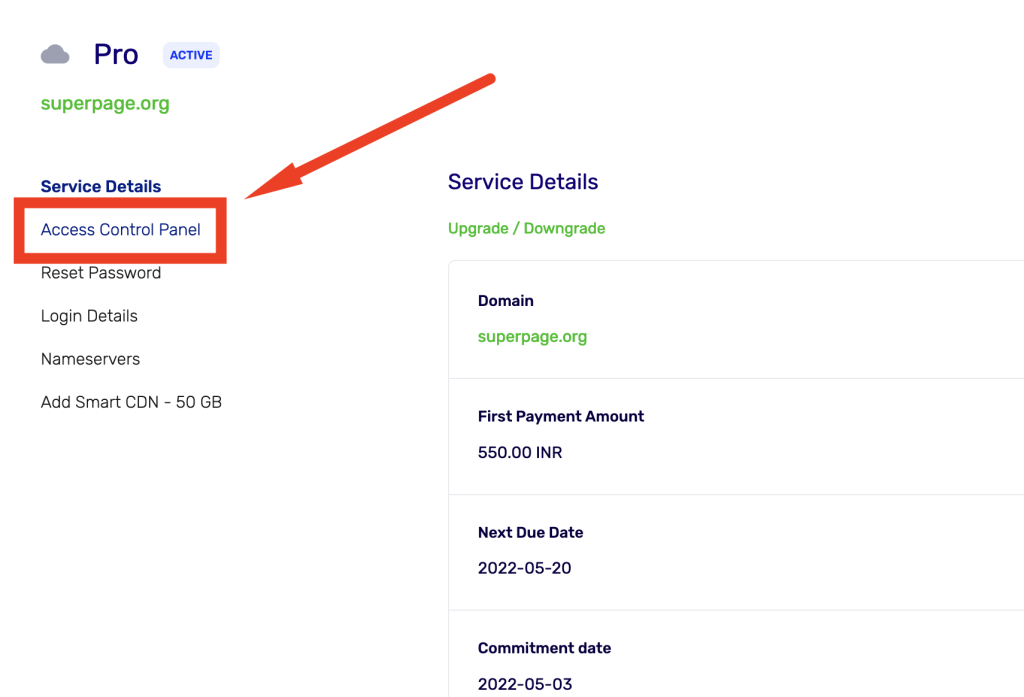Click the Pro plan title

coord(116,54)
